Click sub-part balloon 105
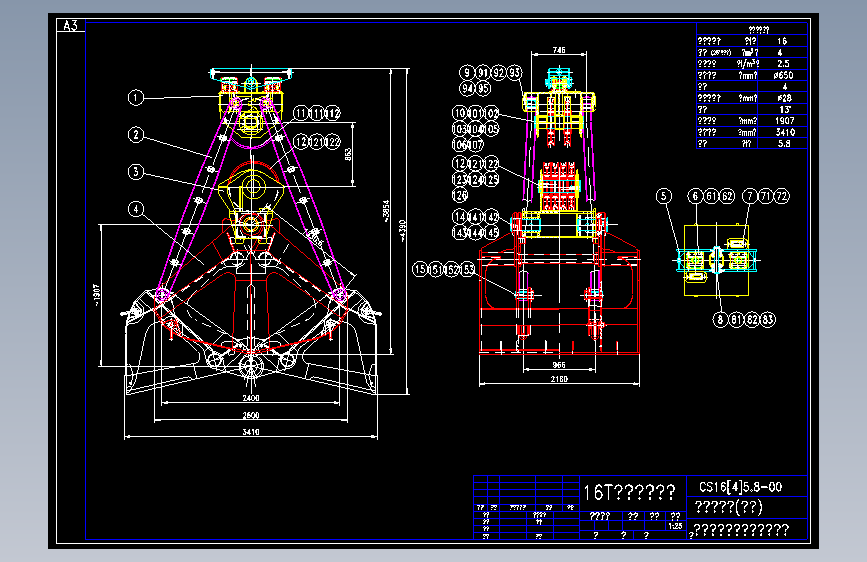This screenshot has height=562, width=867. click(x=492, y=129)
